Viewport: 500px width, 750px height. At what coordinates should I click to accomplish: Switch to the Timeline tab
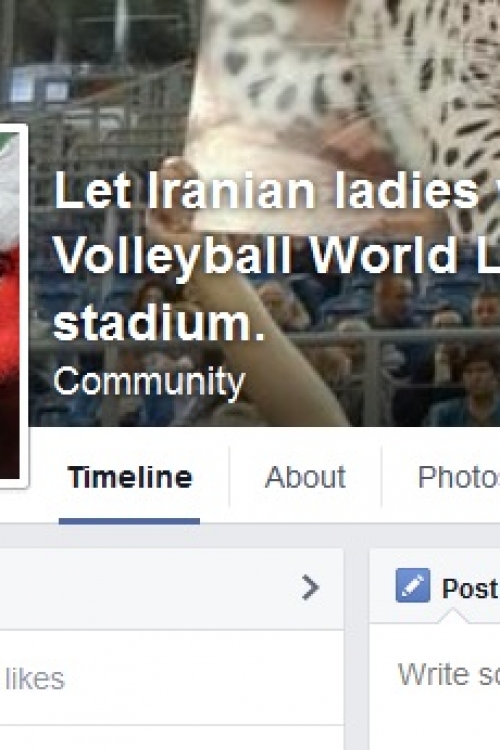pos(130,477)
